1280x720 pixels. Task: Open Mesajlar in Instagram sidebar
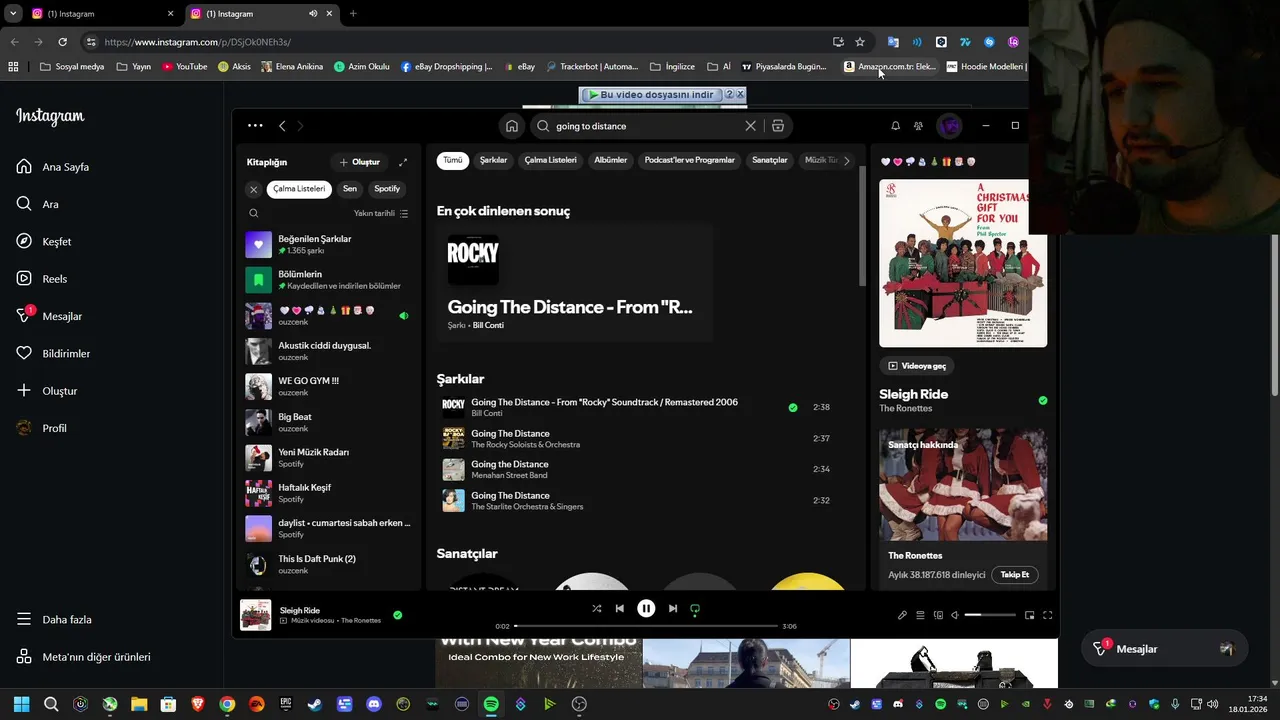pos(49,316)
